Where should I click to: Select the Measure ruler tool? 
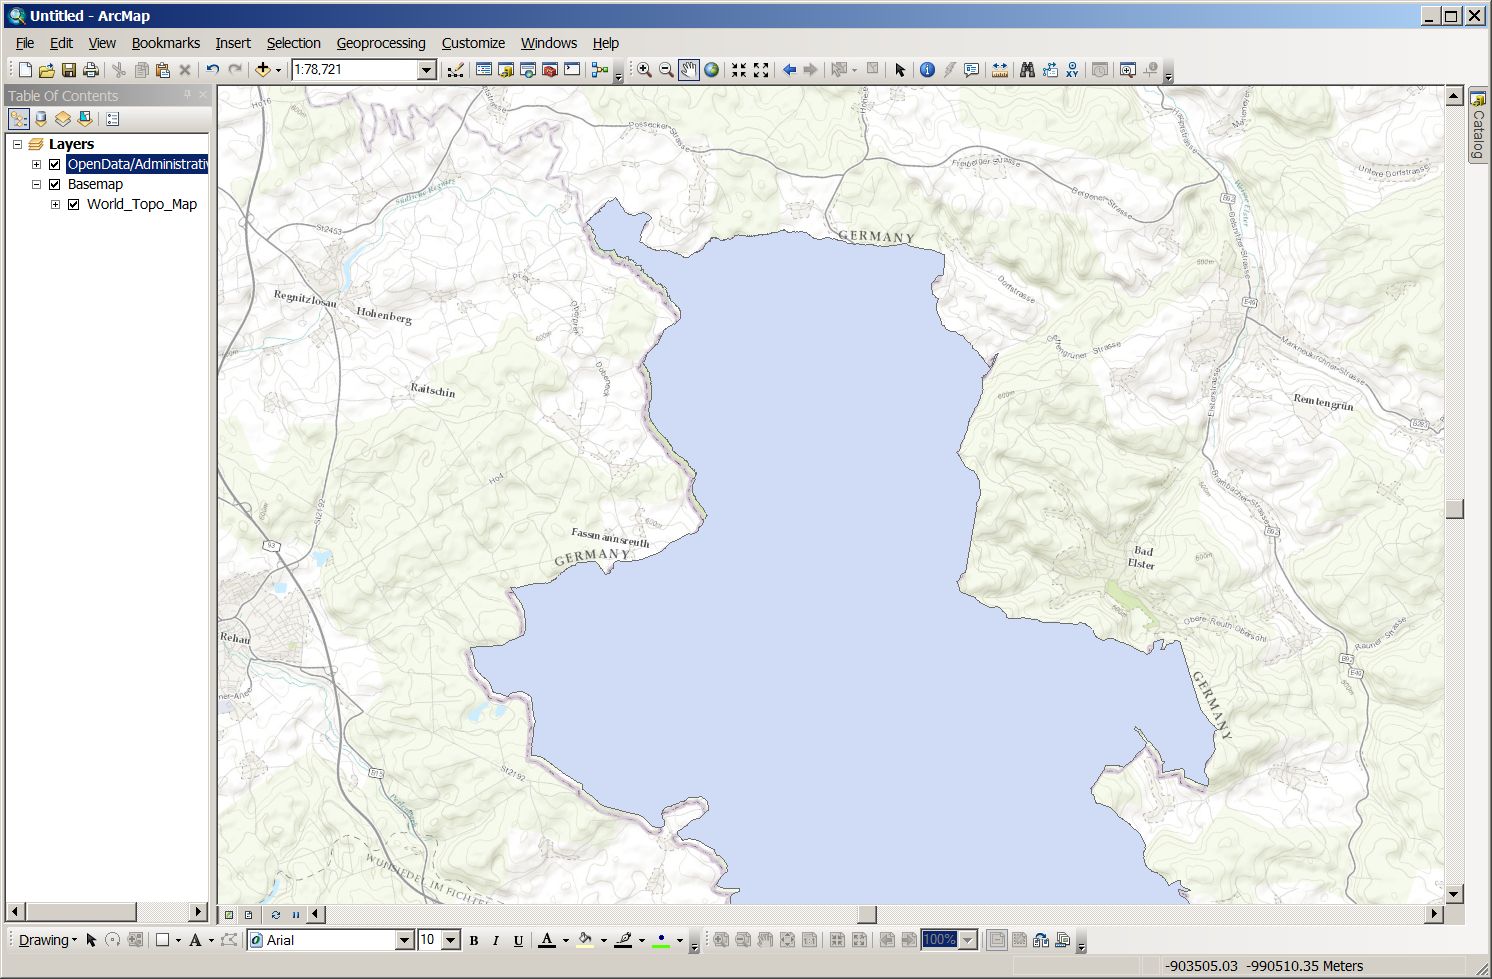tap(999, 70)
